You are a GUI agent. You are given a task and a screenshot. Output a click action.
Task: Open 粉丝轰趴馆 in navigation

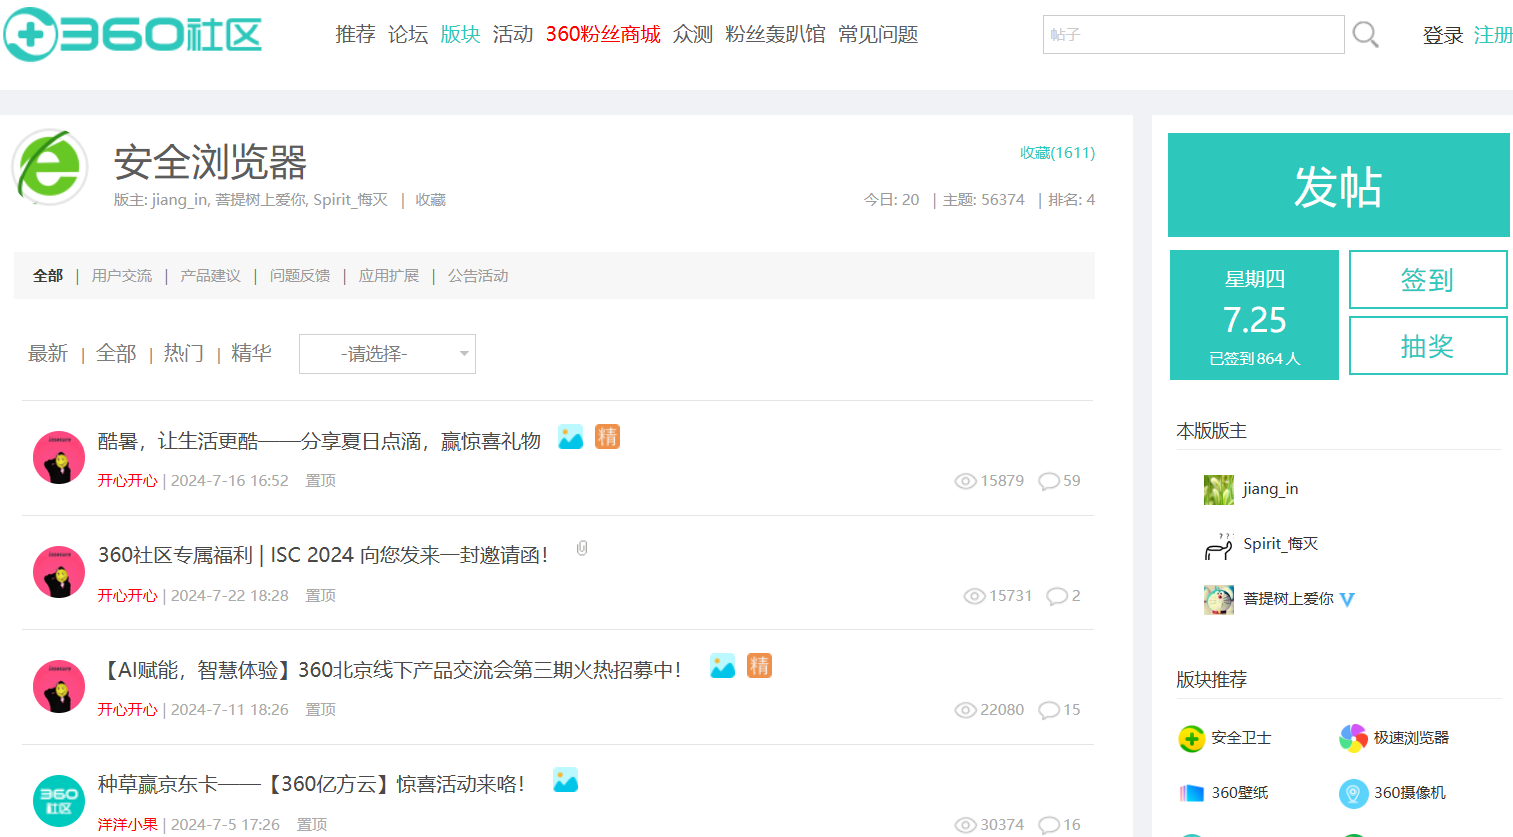(x=775, y=35)
